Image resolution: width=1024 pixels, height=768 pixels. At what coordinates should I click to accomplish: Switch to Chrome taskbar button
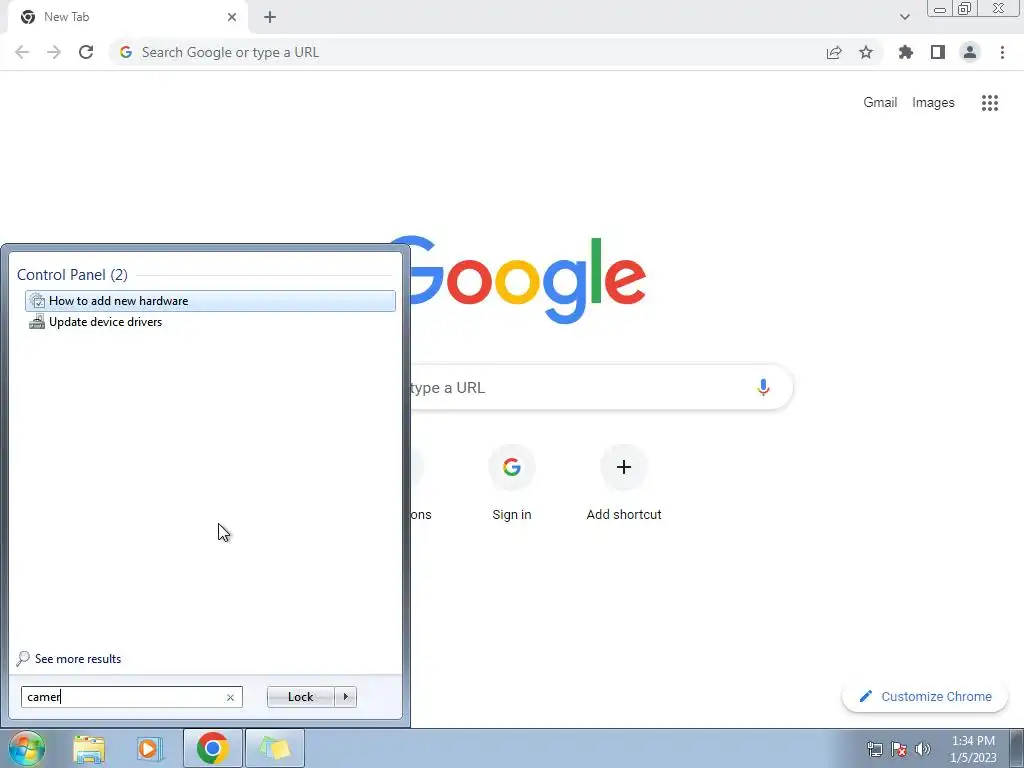coord(212,748)
